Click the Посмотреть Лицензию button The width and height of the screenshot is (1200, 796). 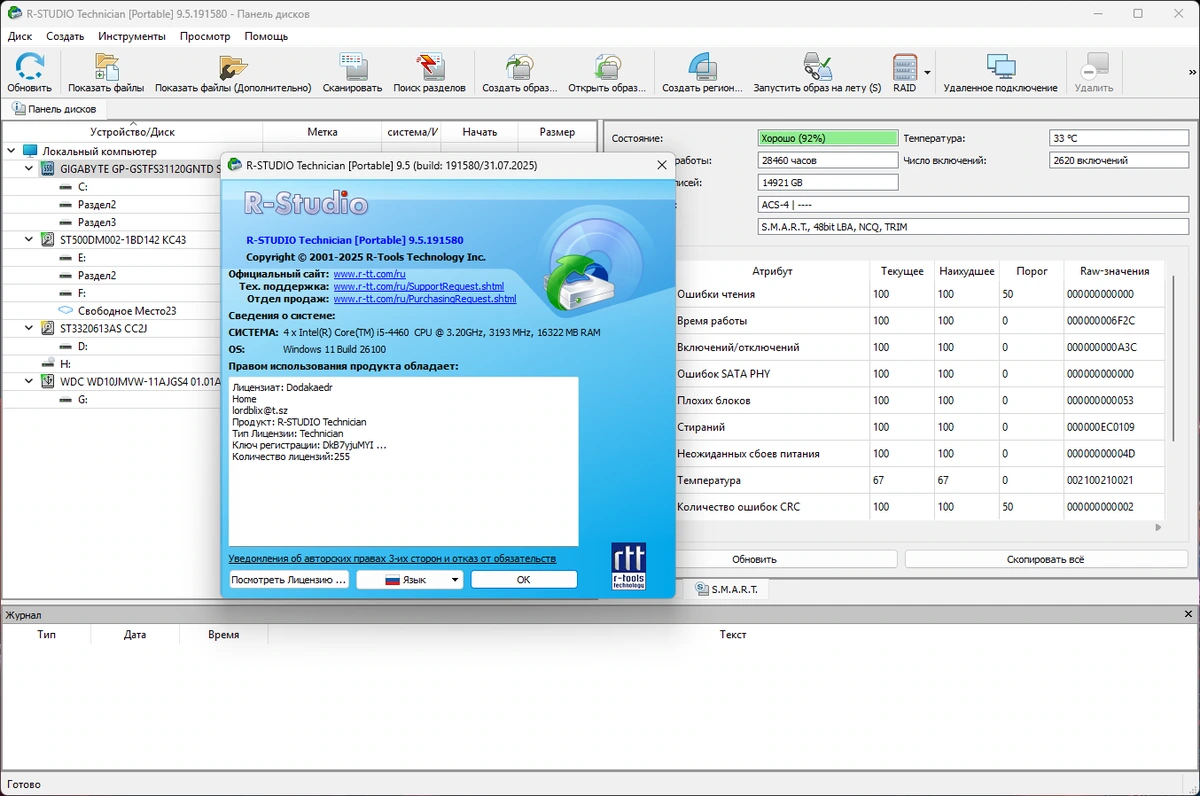[x=289, y=579]
